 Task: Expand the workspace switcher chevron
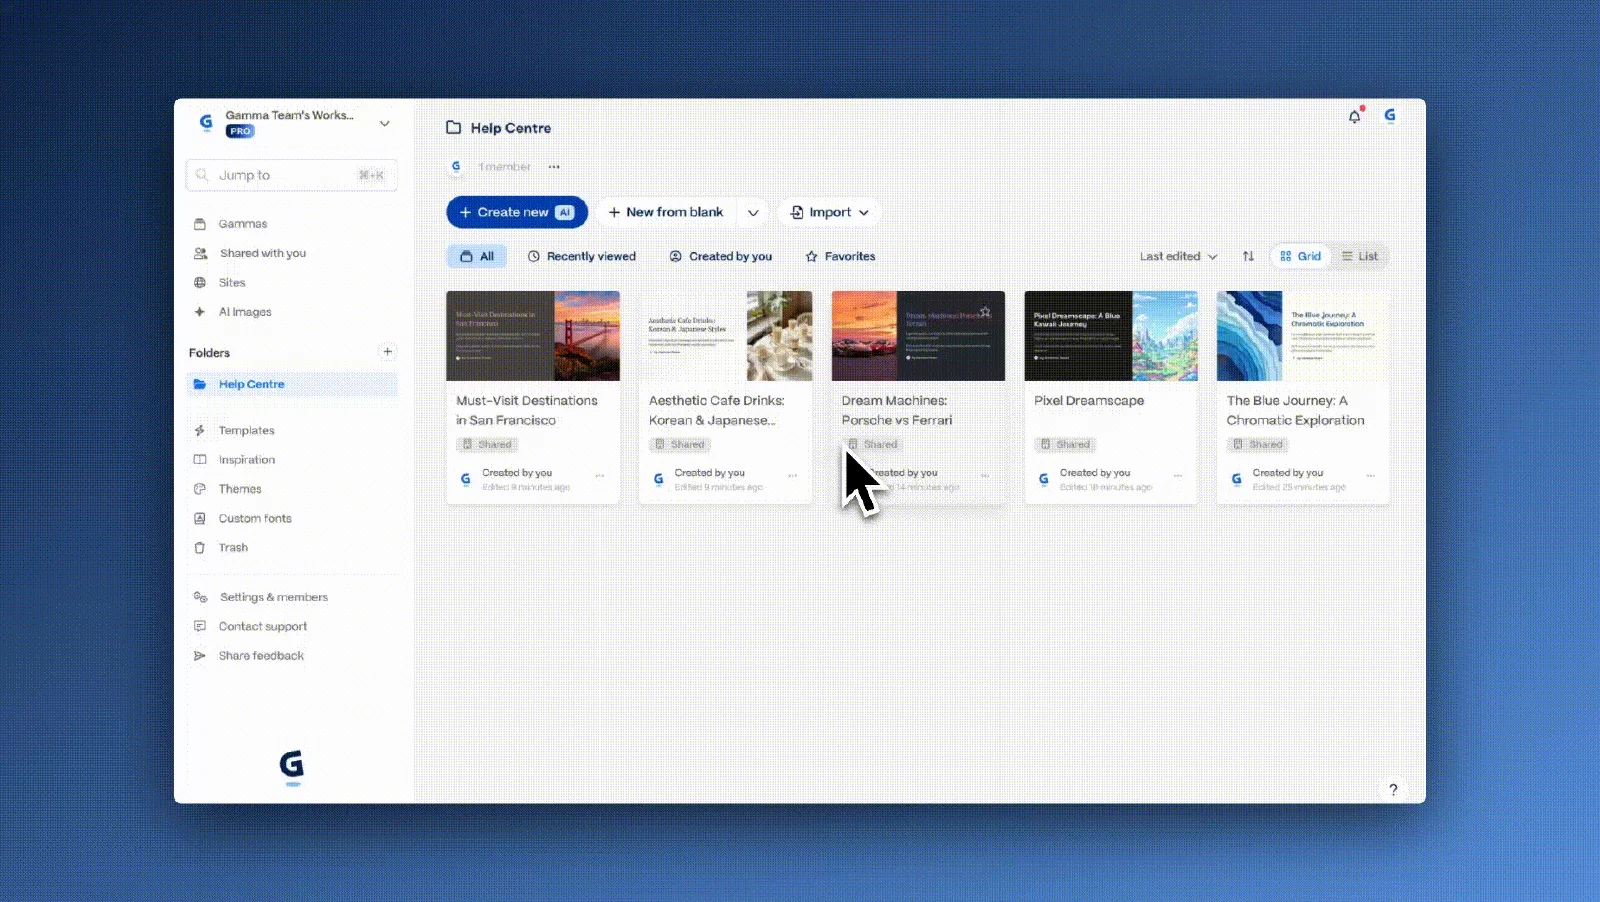[x=384, y=123]
